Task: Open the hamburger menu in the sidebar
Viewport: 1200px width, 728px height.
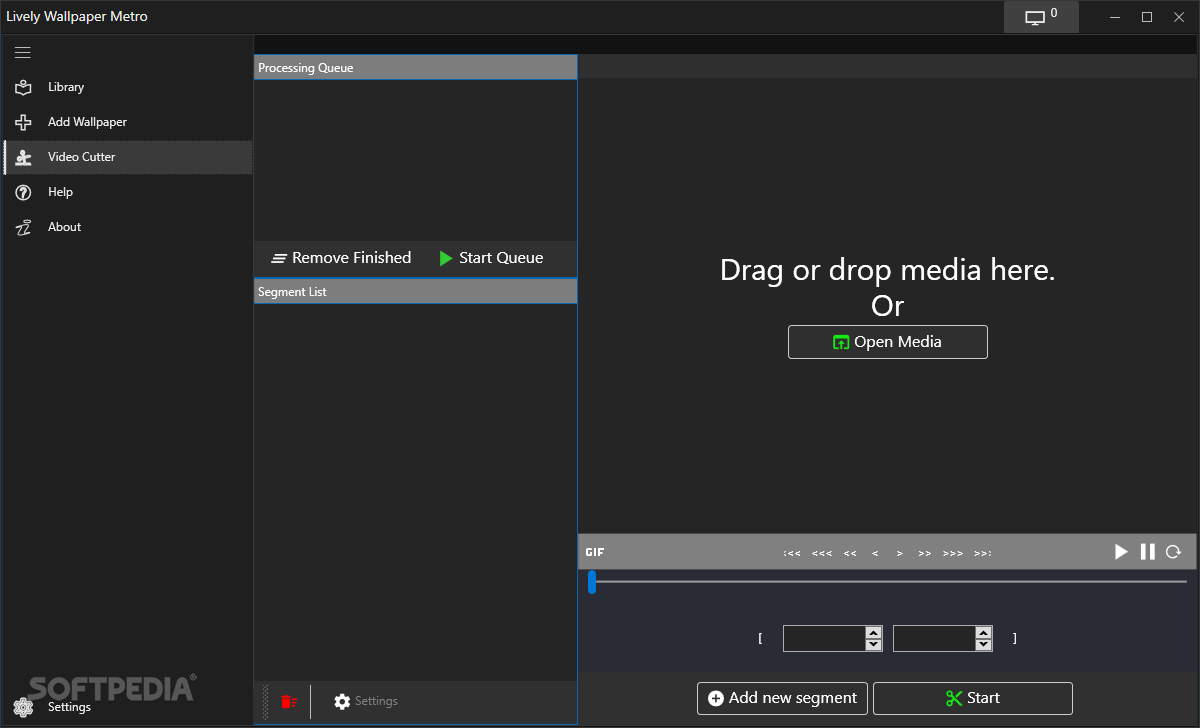Action: coord(23,53)
